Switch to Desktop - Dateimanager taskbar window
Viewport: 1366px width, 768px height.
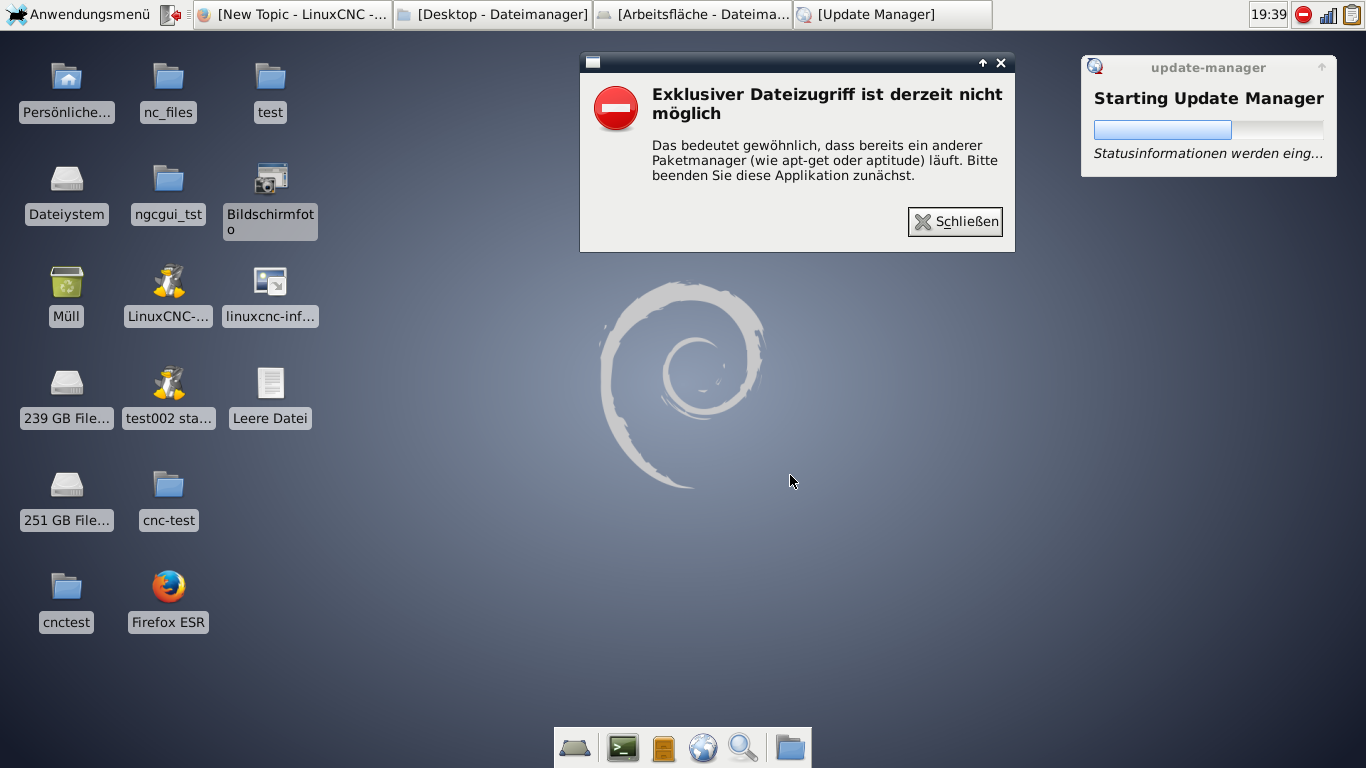pos(493,15)
